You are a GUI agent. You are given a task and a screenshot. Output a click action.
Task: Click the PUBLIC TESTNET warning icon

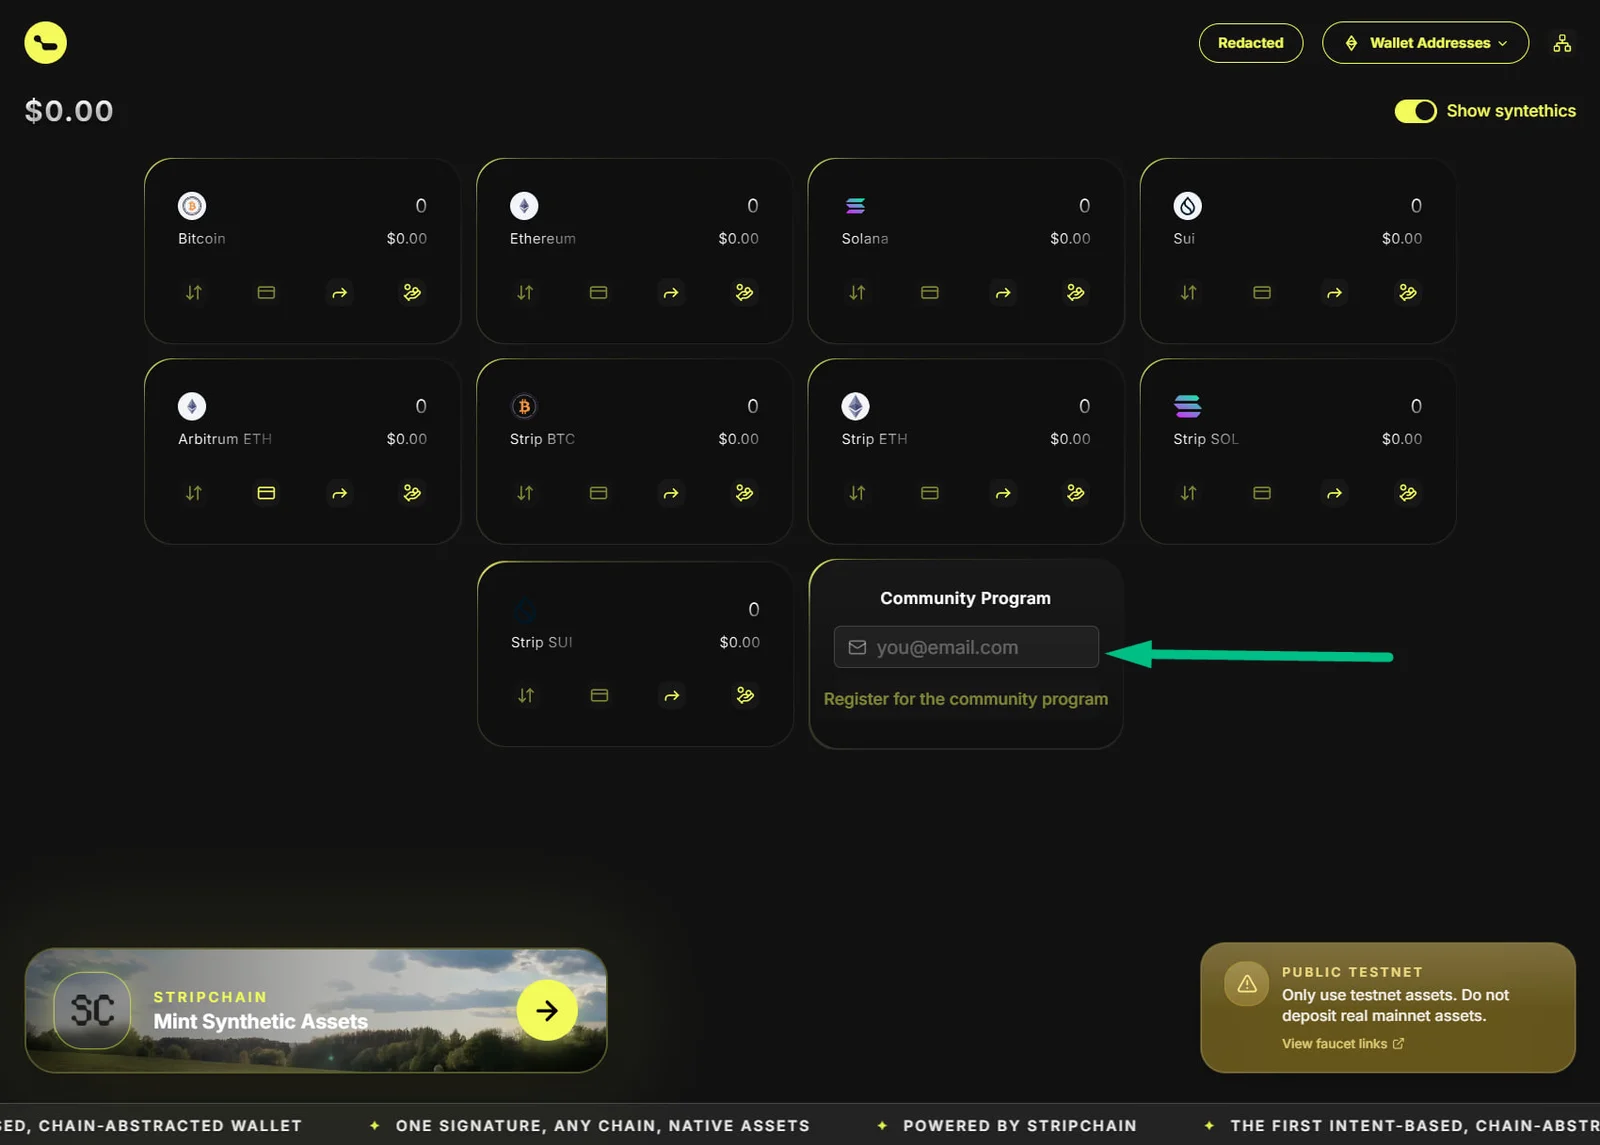point(1247,984)
